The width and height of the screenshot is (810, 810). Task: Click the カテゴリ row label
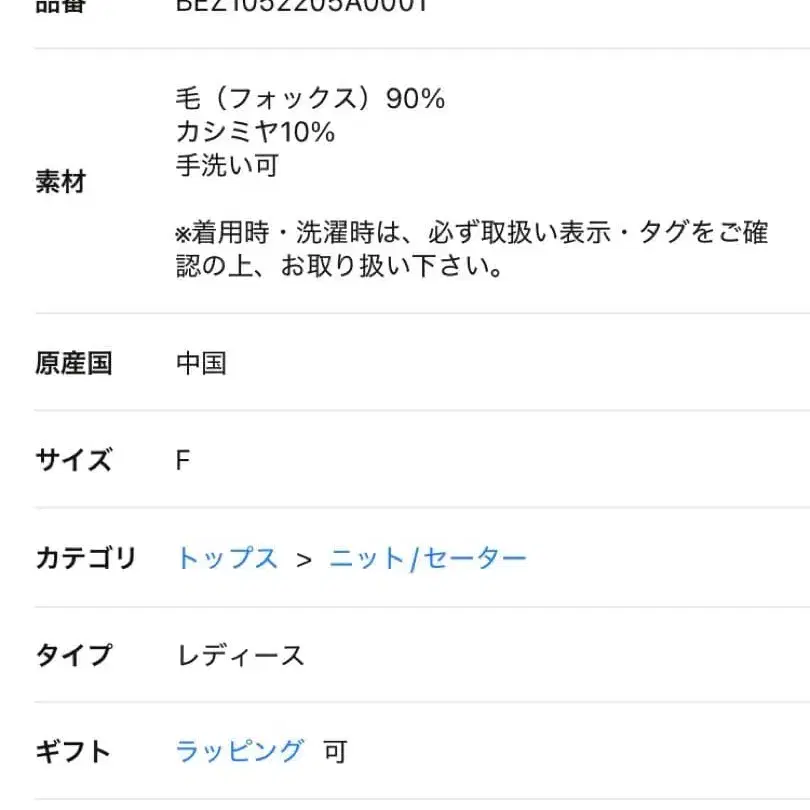85,559
